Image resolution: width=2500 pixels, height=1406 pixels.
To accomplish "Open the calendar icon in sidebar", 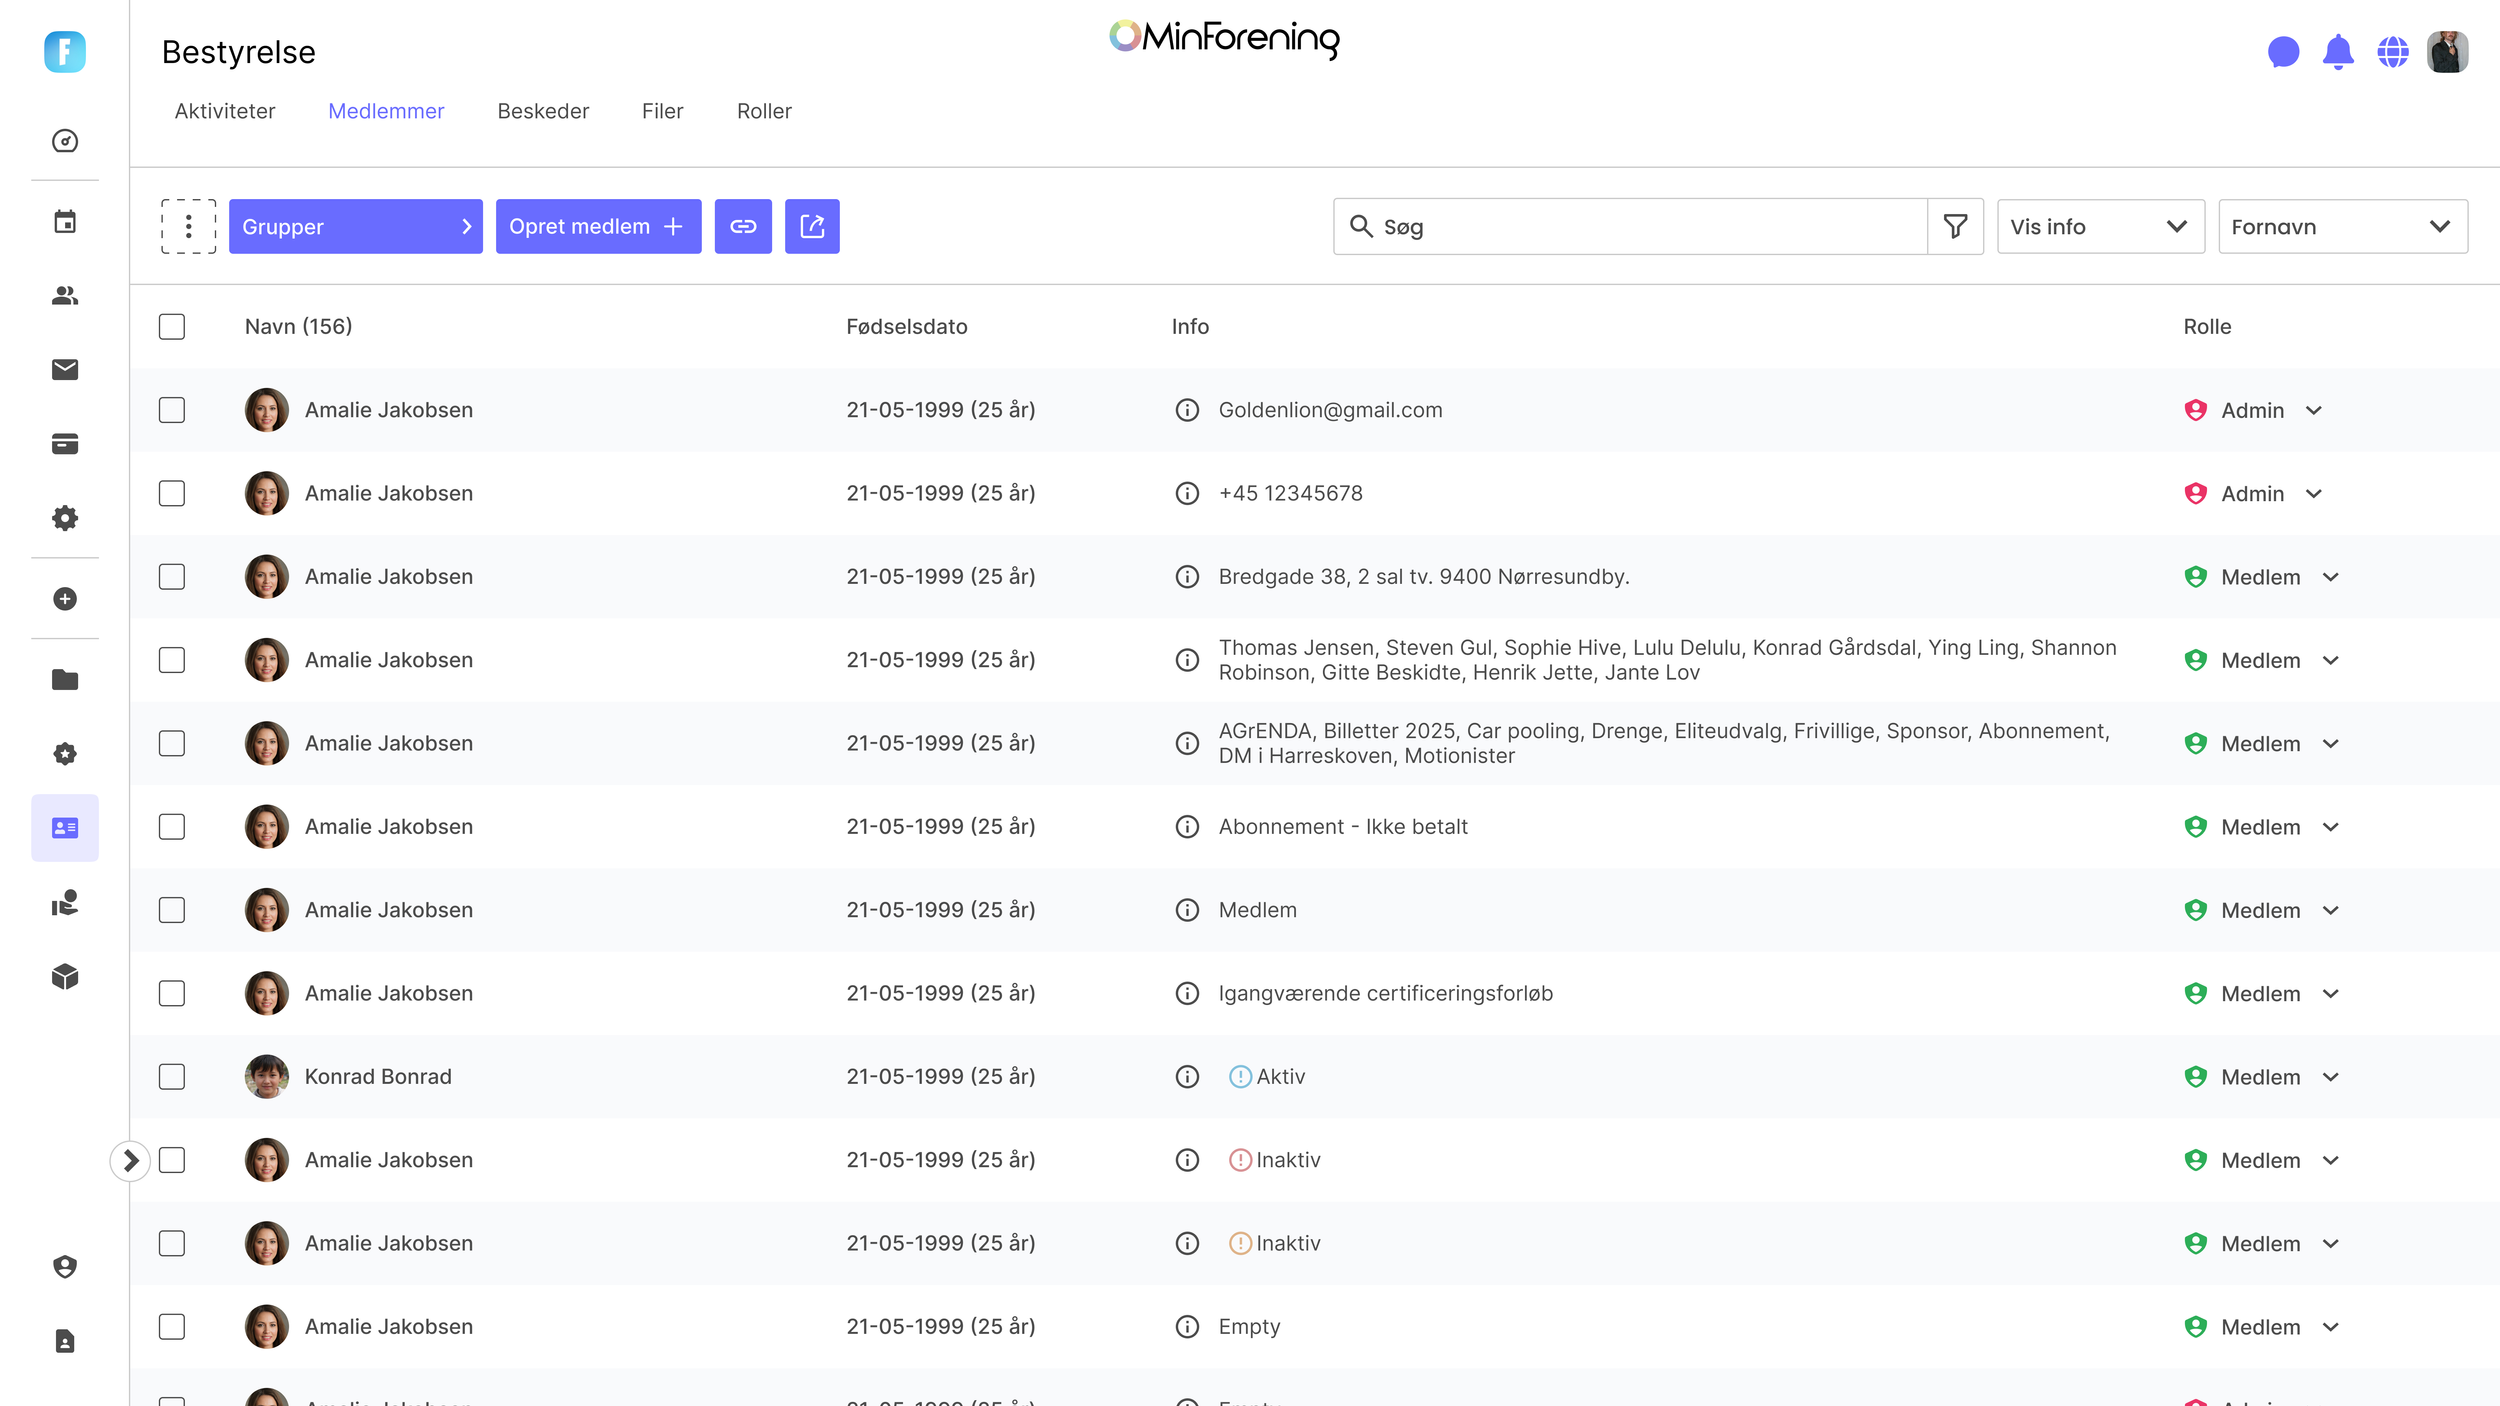I will 65,222.
